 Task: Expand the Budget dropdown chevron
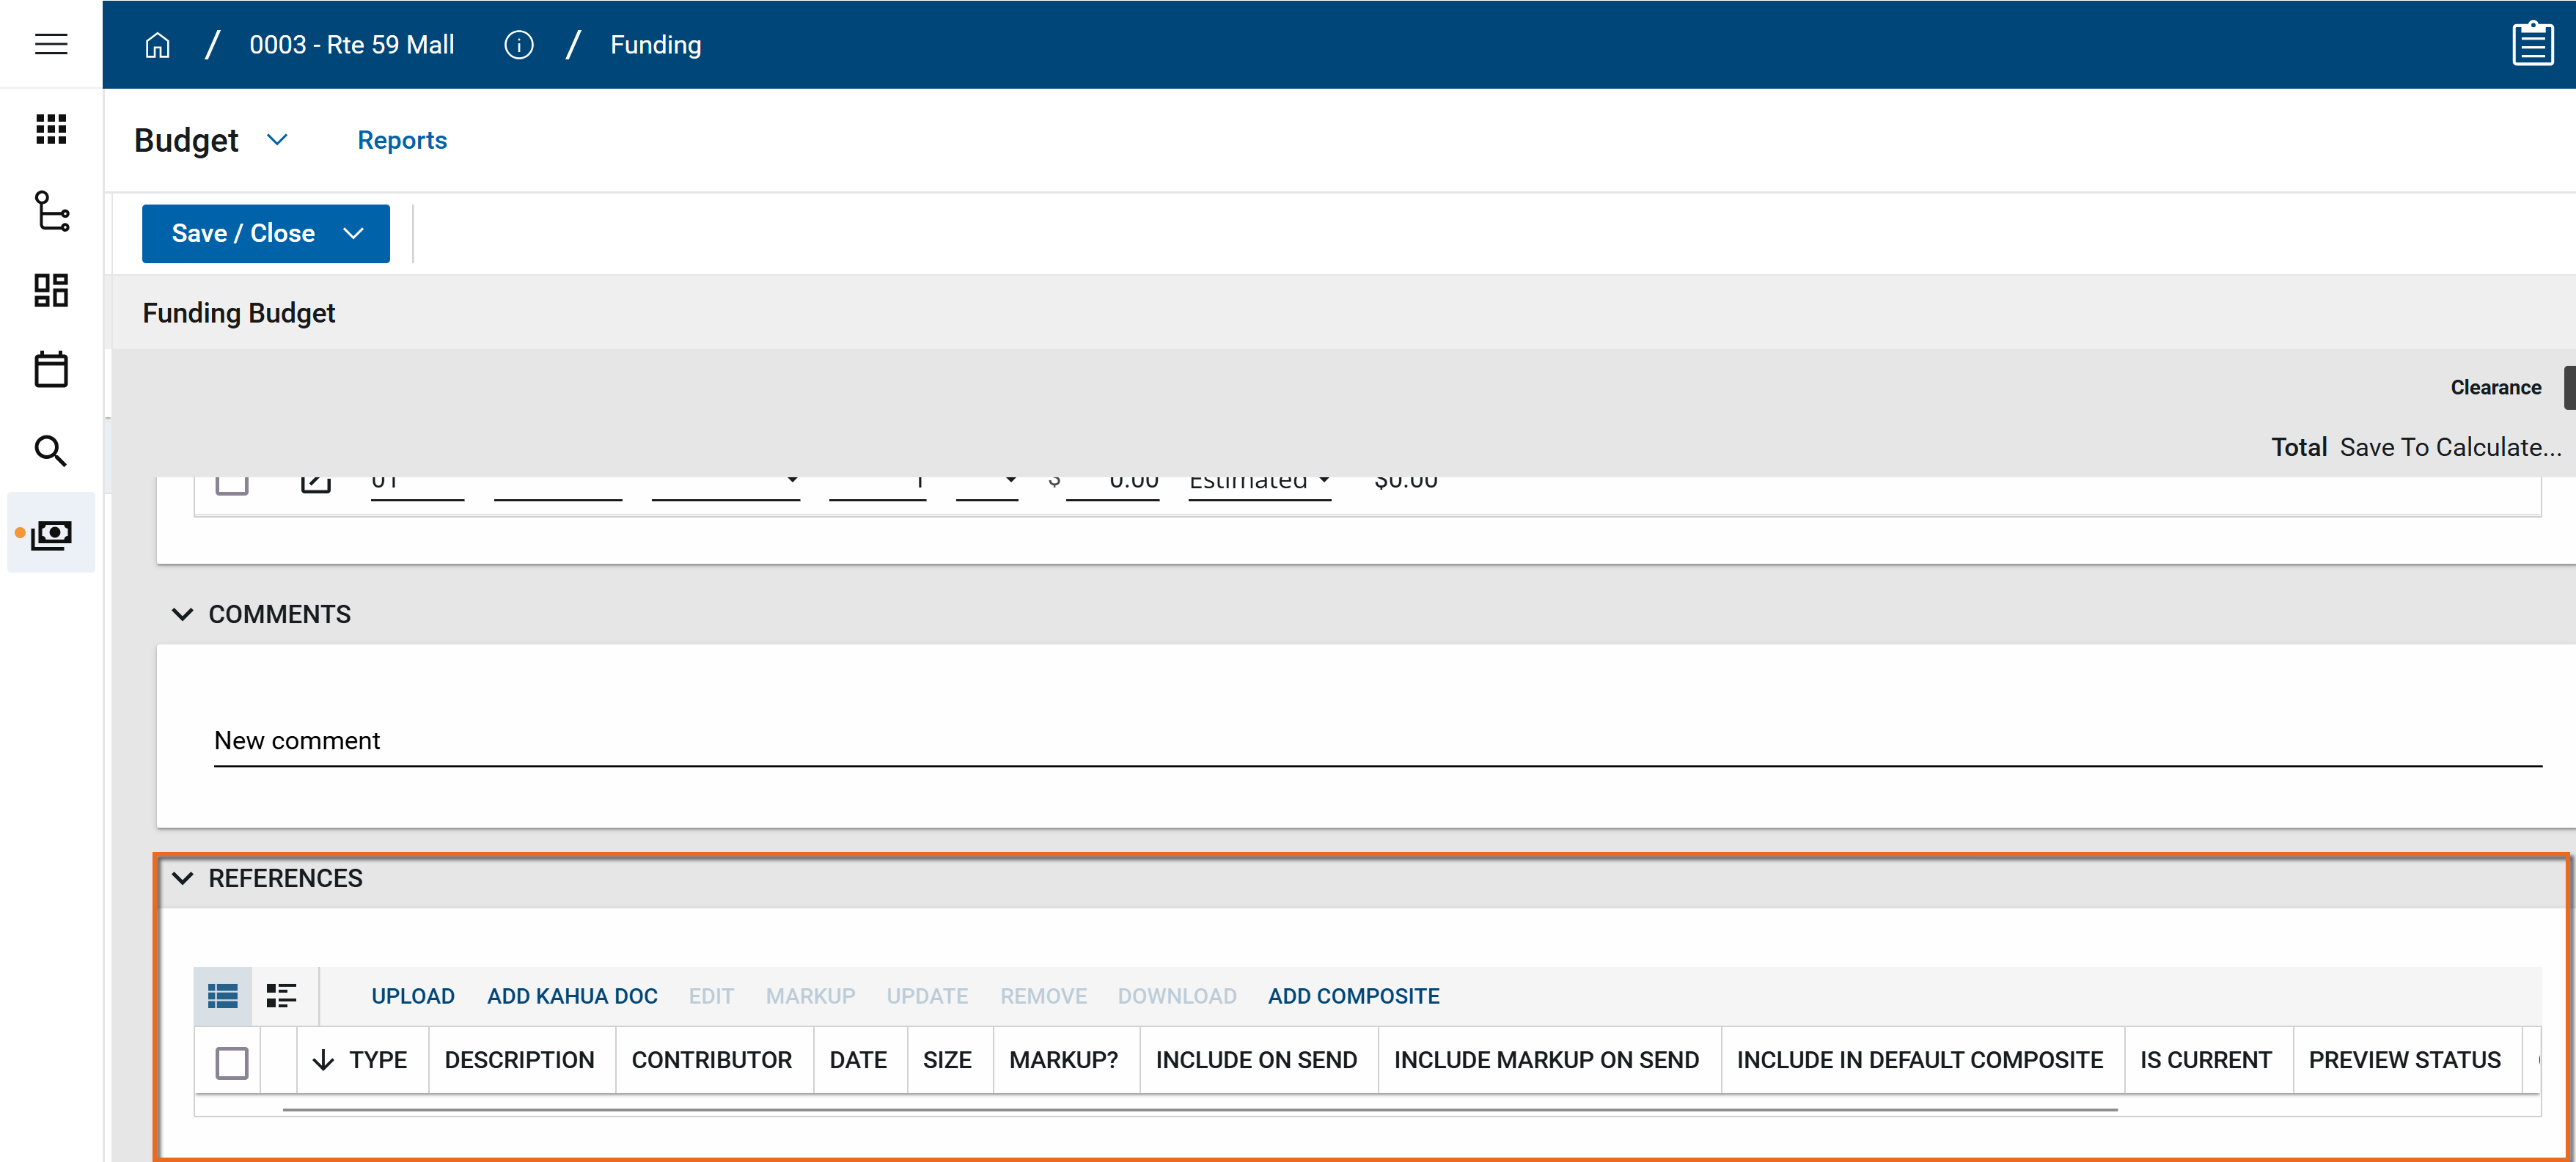[277, 140]
